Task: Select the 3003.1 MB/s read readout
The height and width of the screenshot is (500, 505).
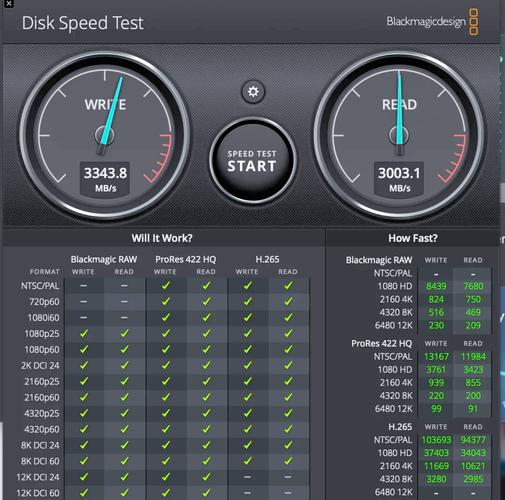Action: coord(399,179)
